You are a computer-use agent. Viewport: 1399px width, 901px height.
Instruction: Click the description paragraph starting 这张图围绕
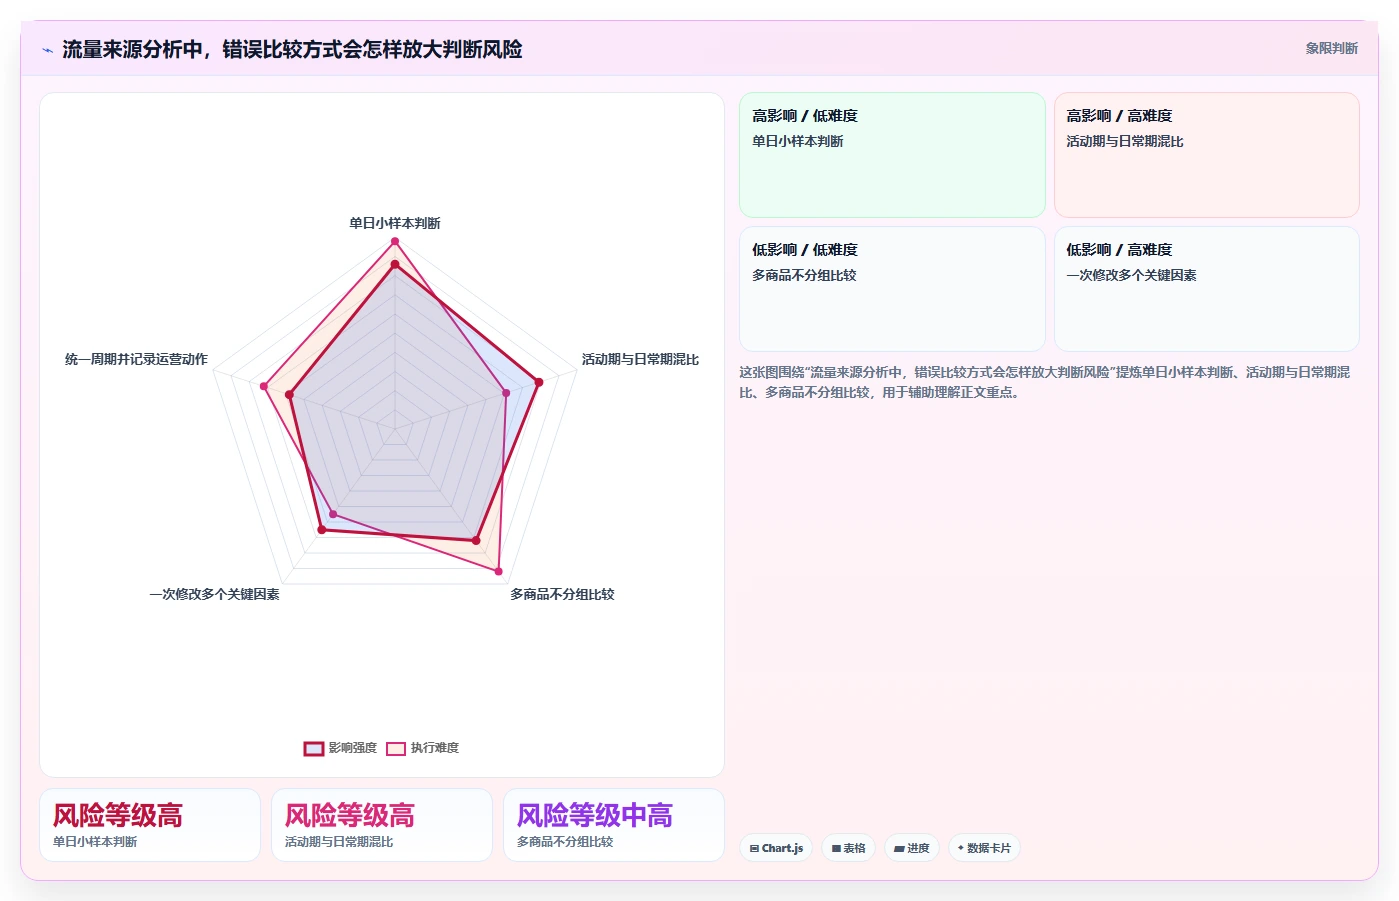1045,382
